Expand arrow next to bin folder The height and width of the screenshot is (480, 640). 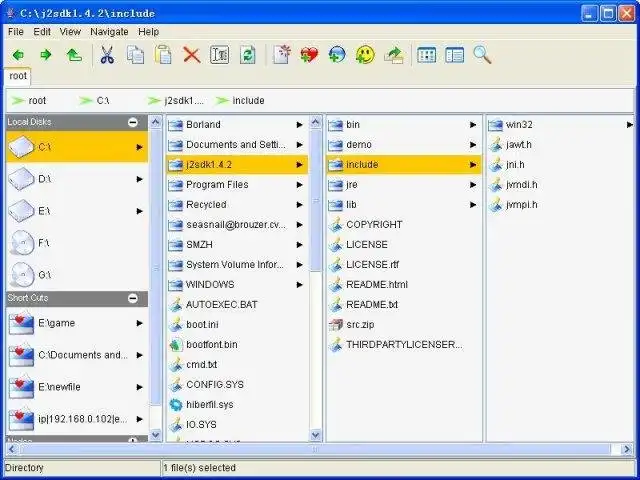tap(473, 124)
